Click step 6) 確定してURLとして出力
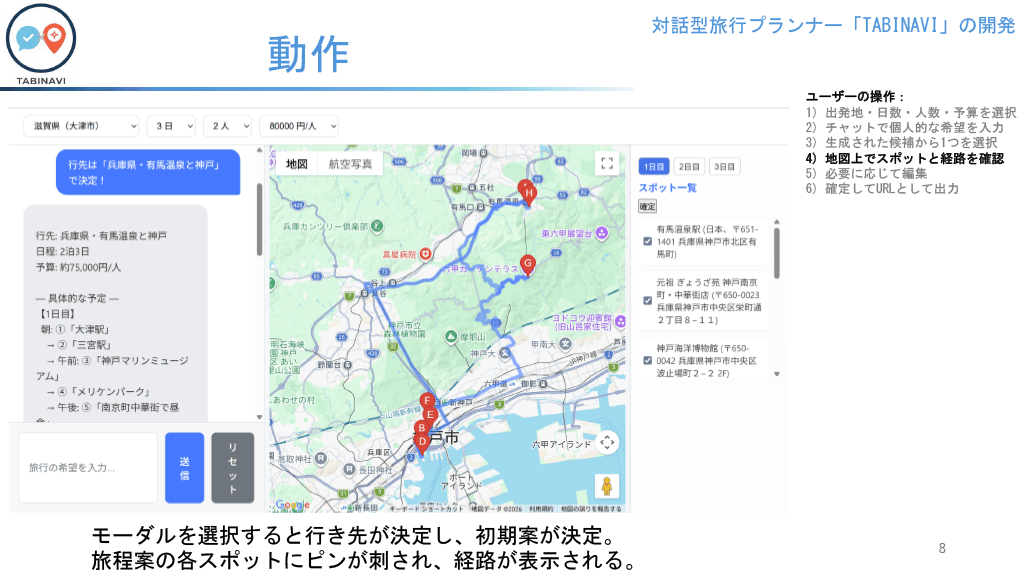This screenshot has width=1024, height=576. [882, 189]
